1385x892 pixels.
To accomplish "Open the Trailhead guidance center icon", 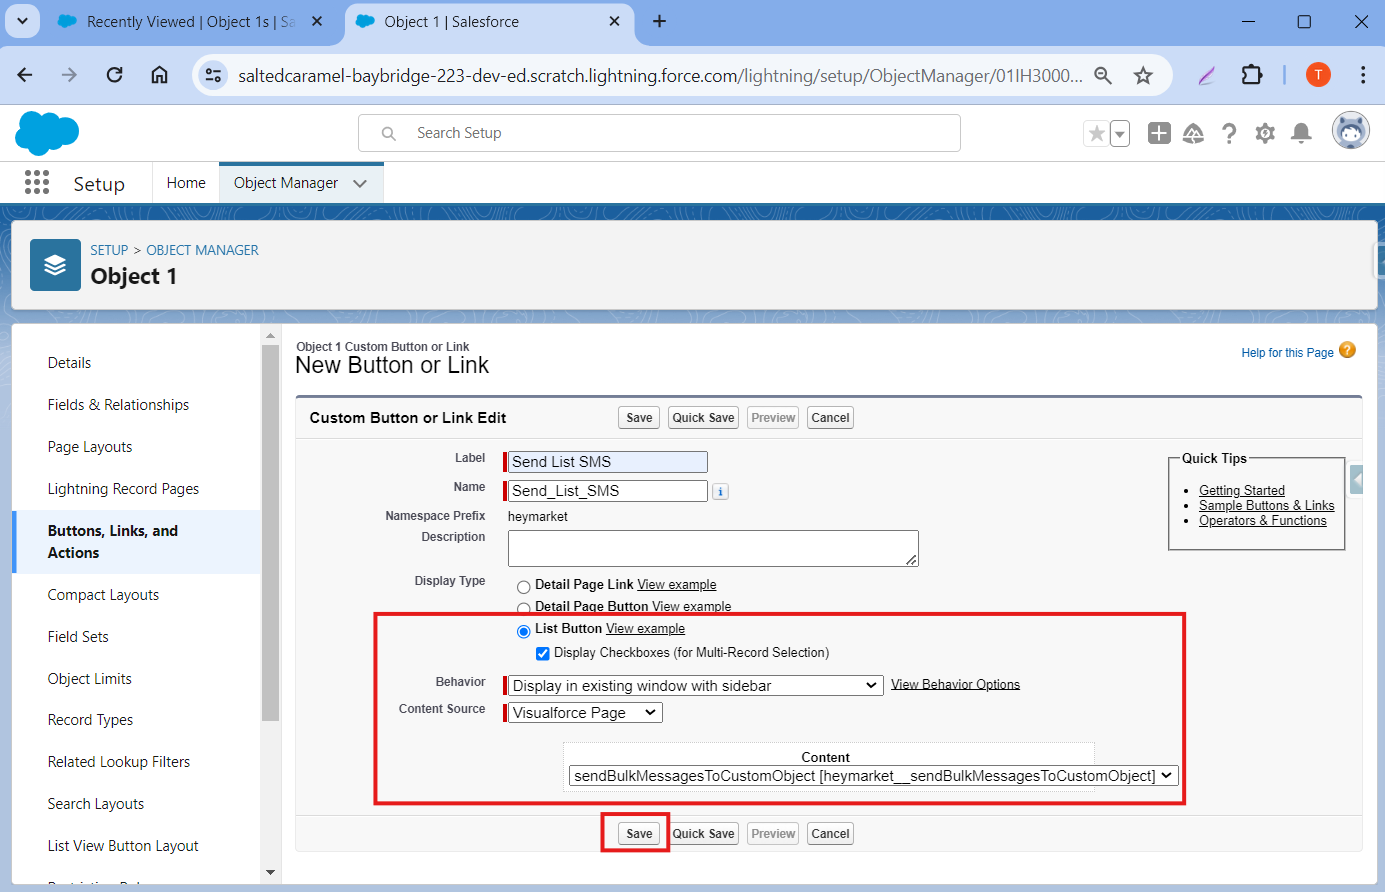I will click(x=1193, y=133).
